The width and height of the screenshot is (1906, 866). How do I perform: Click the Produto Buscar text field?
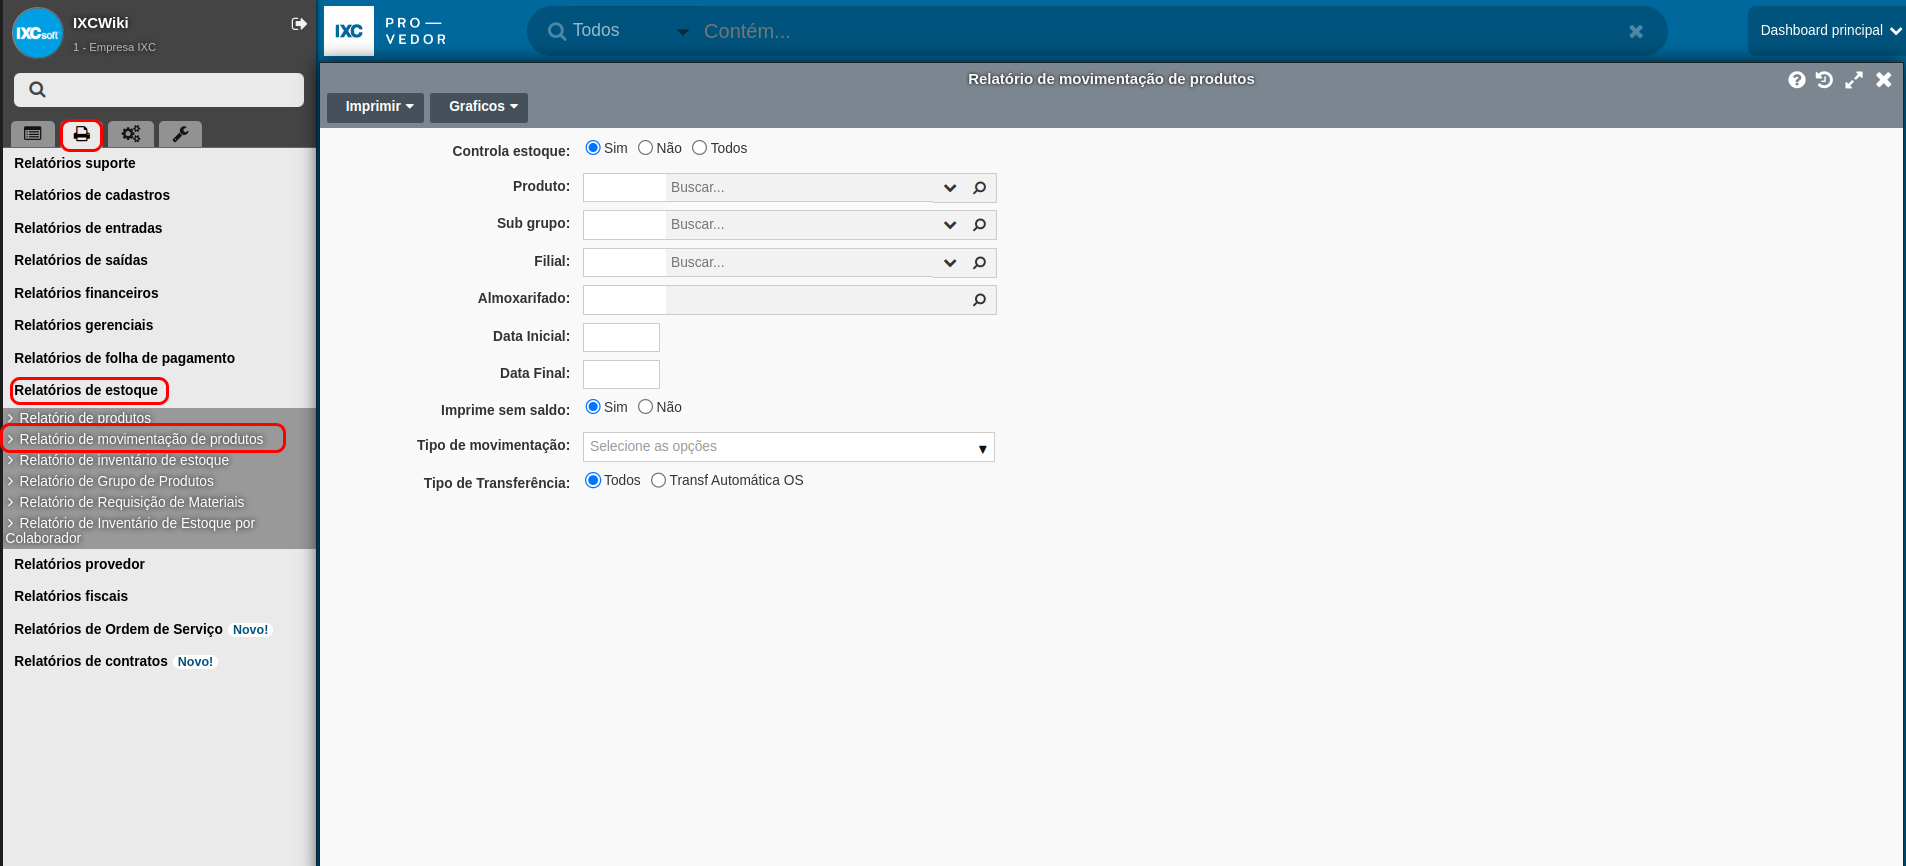pyautogui.click(x=800, y=188)
